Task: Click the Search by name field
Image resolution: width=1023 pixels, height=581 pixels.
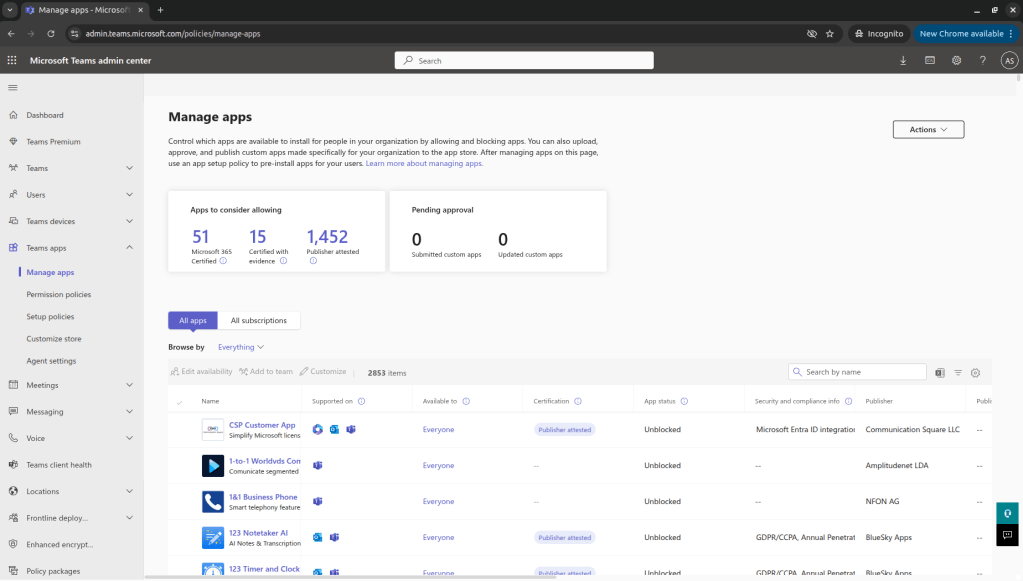Action: (857, 372)
